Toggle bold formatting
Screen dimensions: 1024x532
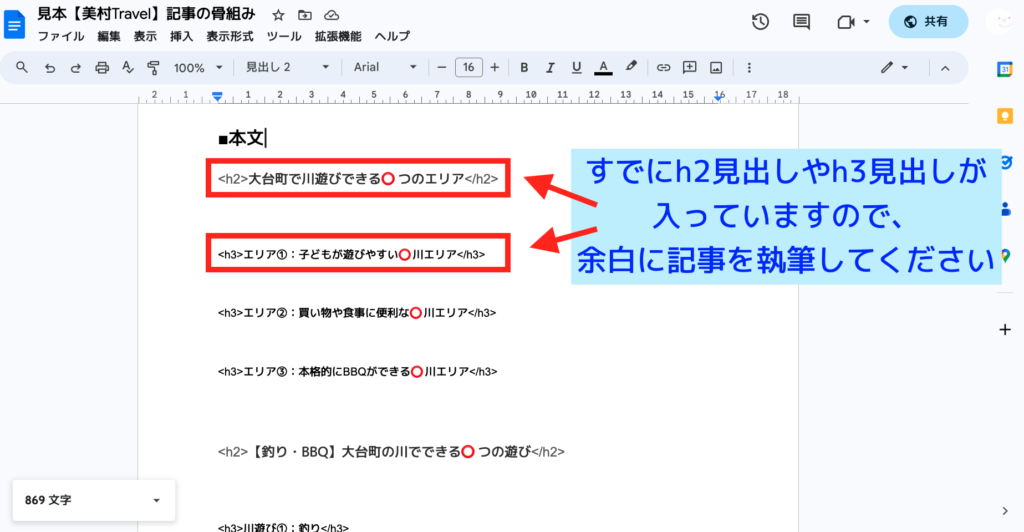pos(523,68)
